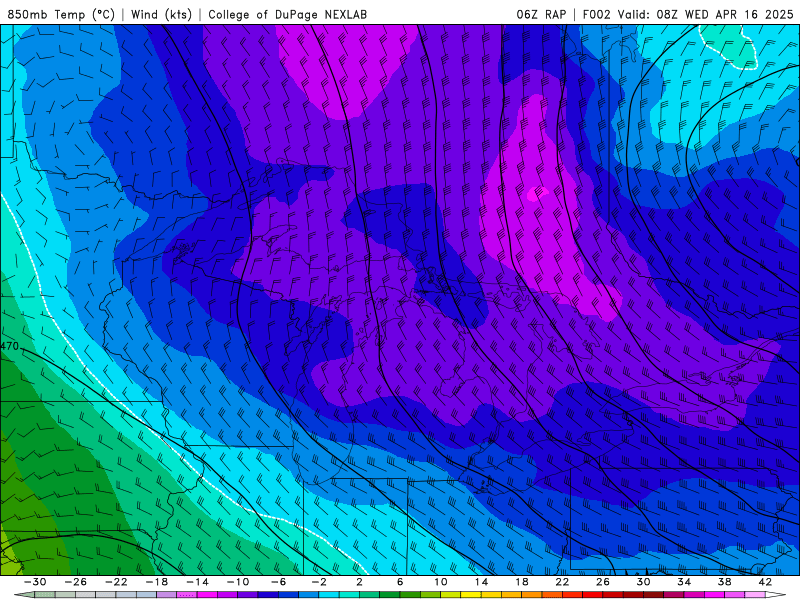This screenshot has height=600, width=800.
Task: Click the "470" height contour label
Action: click(x=9, y=346)
